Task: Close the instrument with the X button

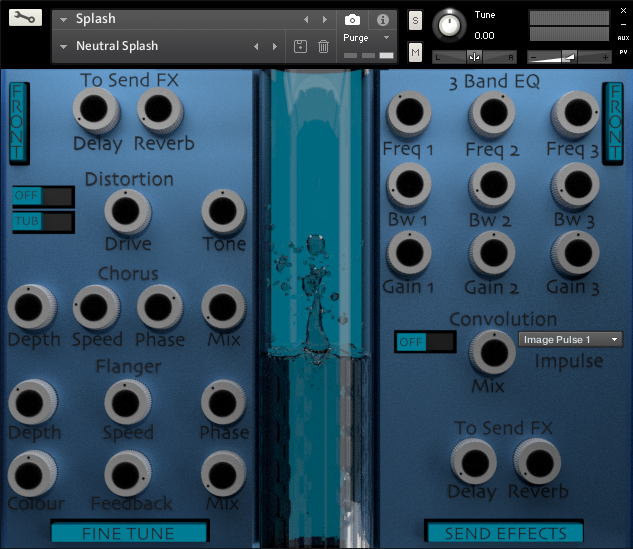Action: click(x=623, y=10)
